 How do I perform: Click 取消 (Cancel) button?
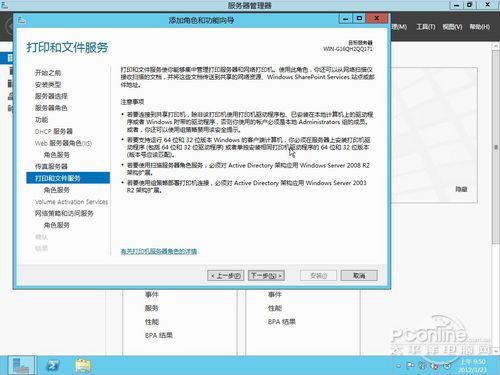[x=359, y=276]
